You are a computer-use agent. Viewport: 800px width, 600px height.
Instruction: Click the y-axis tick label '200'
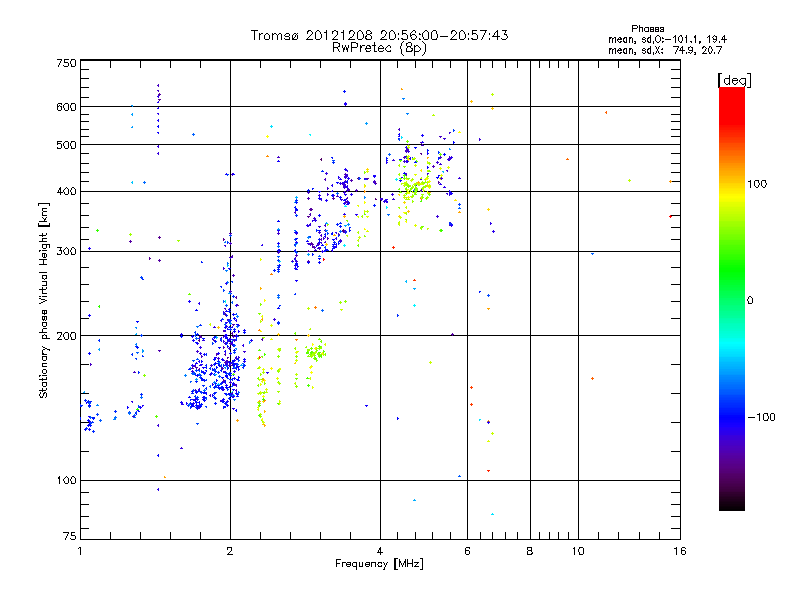[x=66, y=336]
